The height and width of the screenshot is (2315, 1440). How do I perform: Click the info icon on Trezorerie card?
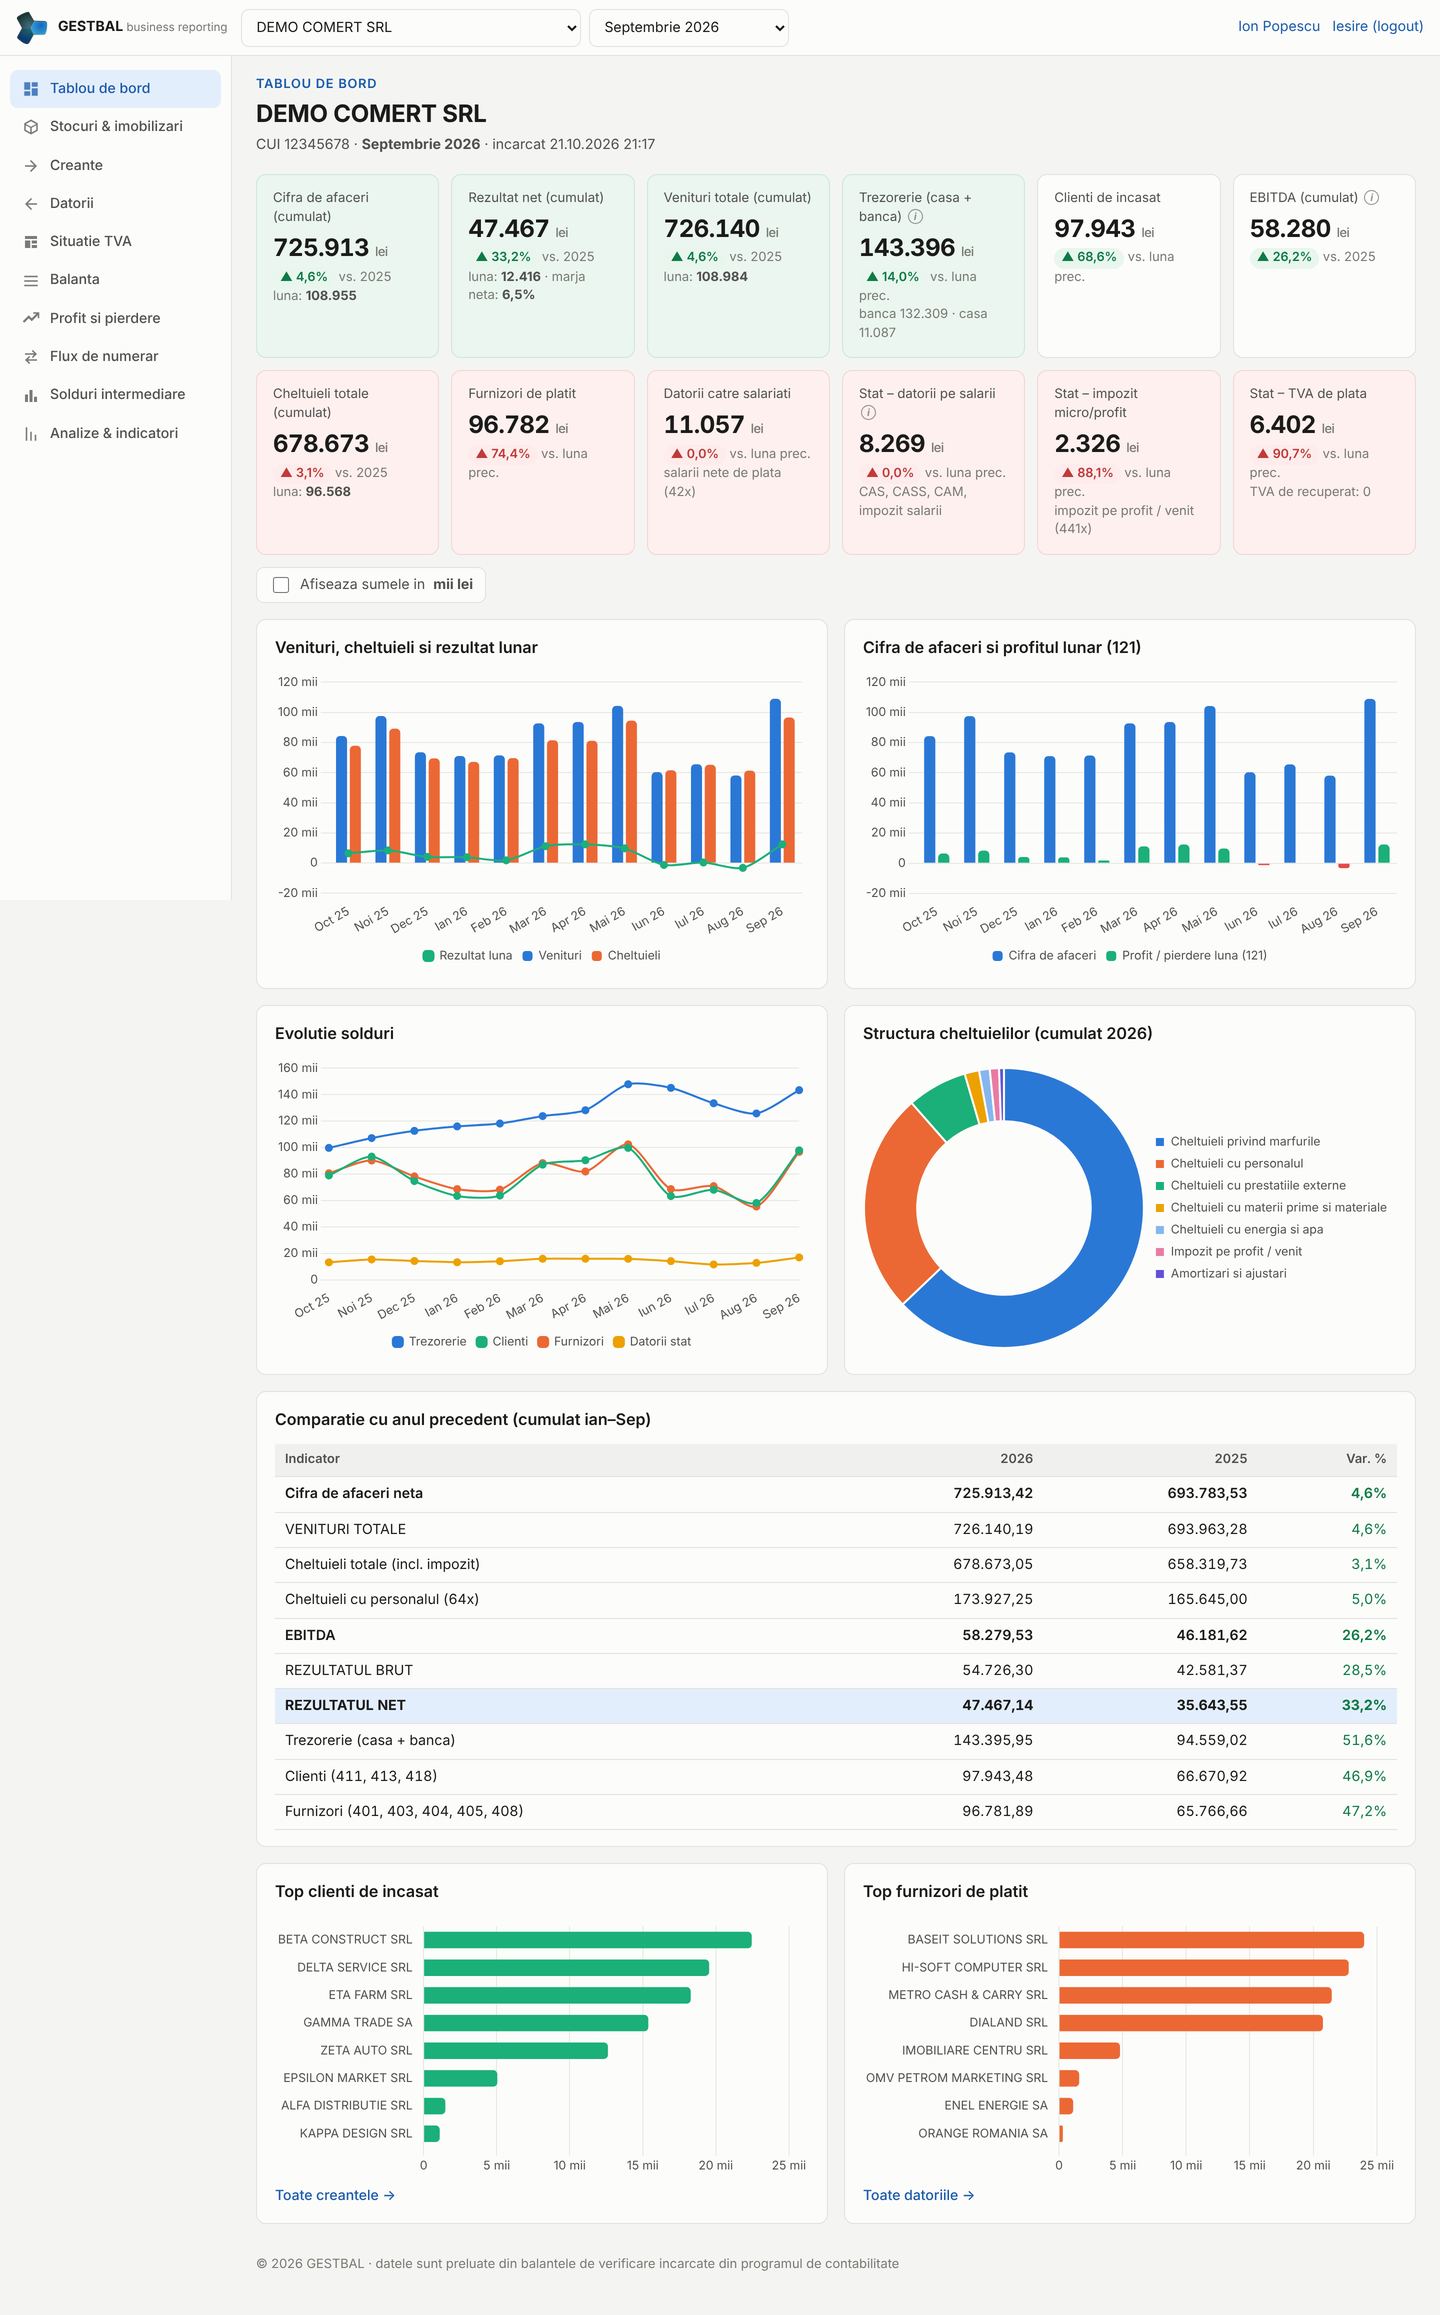pos(915,217)
